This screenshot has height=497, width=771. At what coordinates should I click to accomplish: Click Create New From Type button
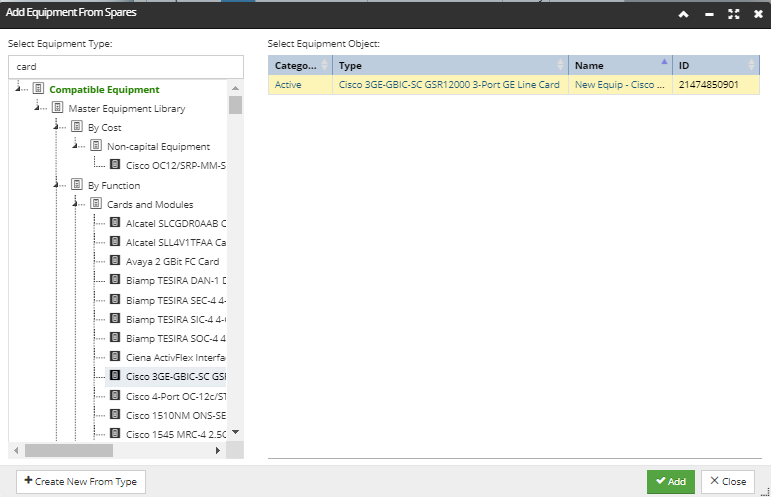click(x=81, y=481)
